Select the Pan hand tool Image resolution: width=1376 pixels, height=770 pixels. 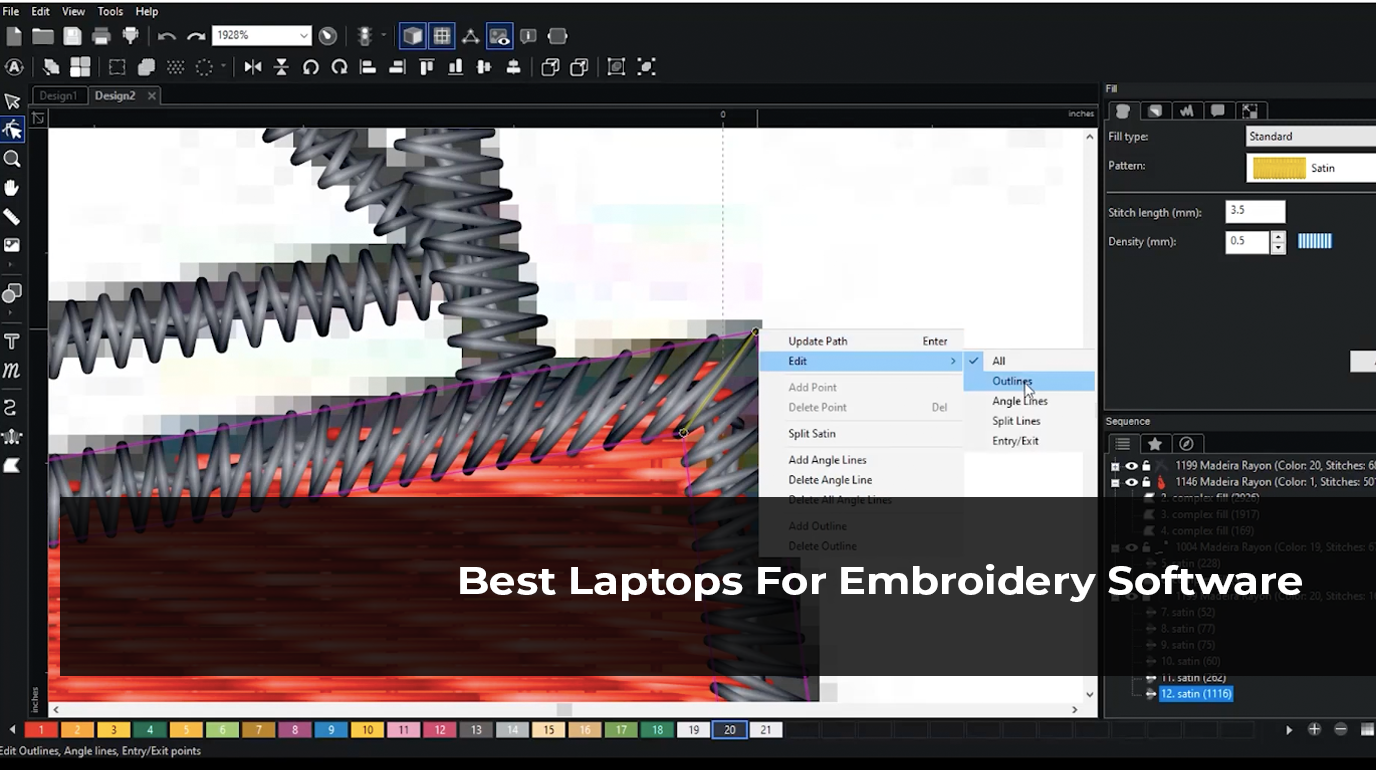12,188
